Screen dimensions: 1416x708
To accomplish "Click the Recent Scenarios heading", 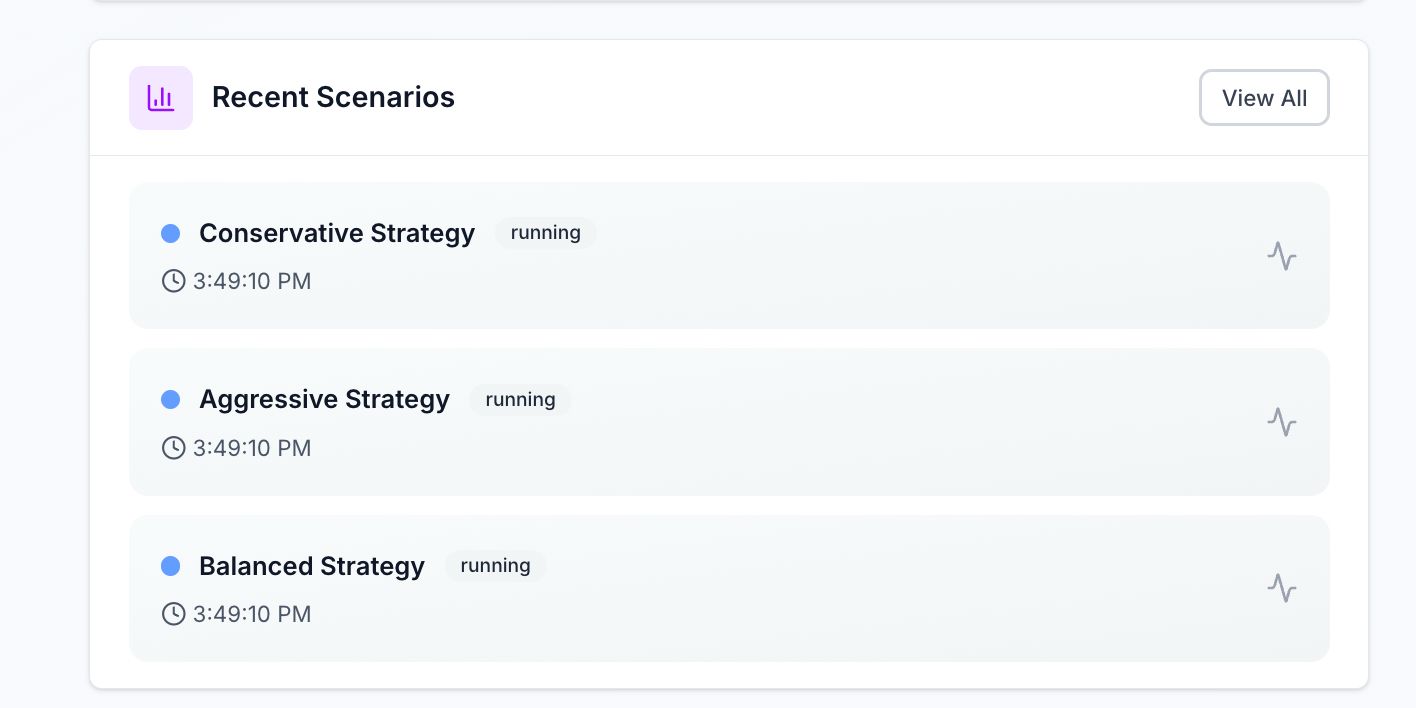I will coord(333,98).
